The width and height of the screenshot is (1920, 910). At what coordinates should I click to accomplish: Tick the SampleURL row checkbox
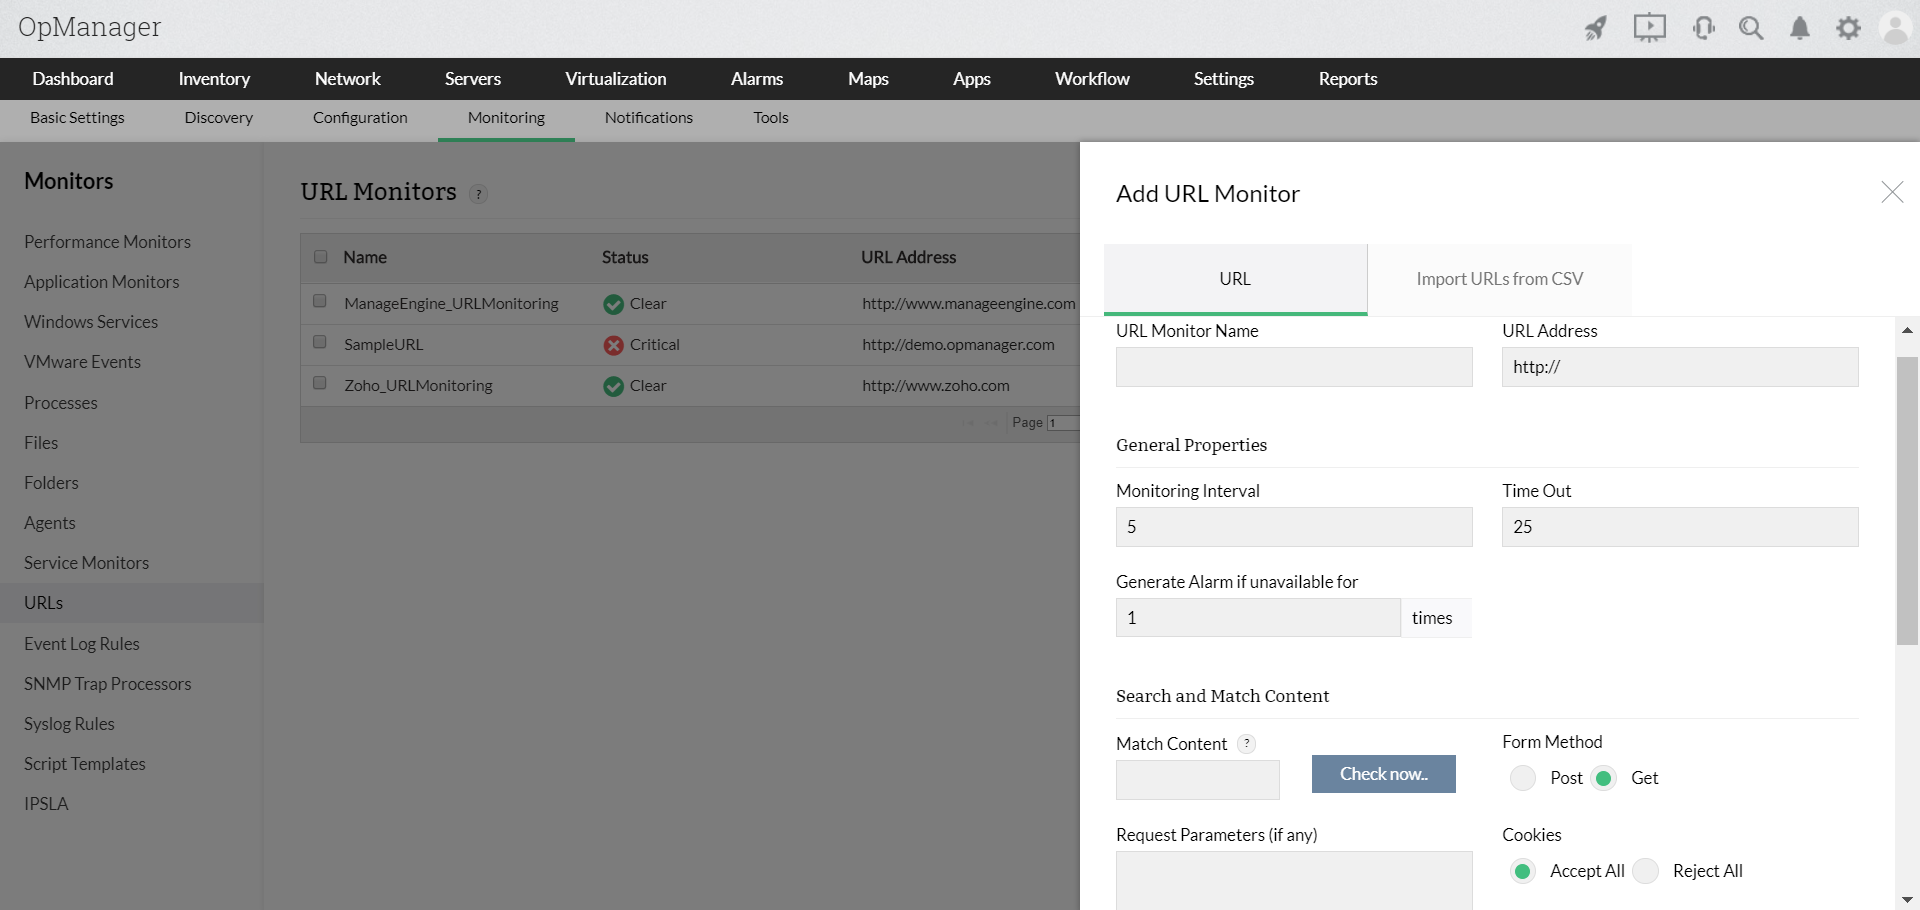(x=320, y=342)
